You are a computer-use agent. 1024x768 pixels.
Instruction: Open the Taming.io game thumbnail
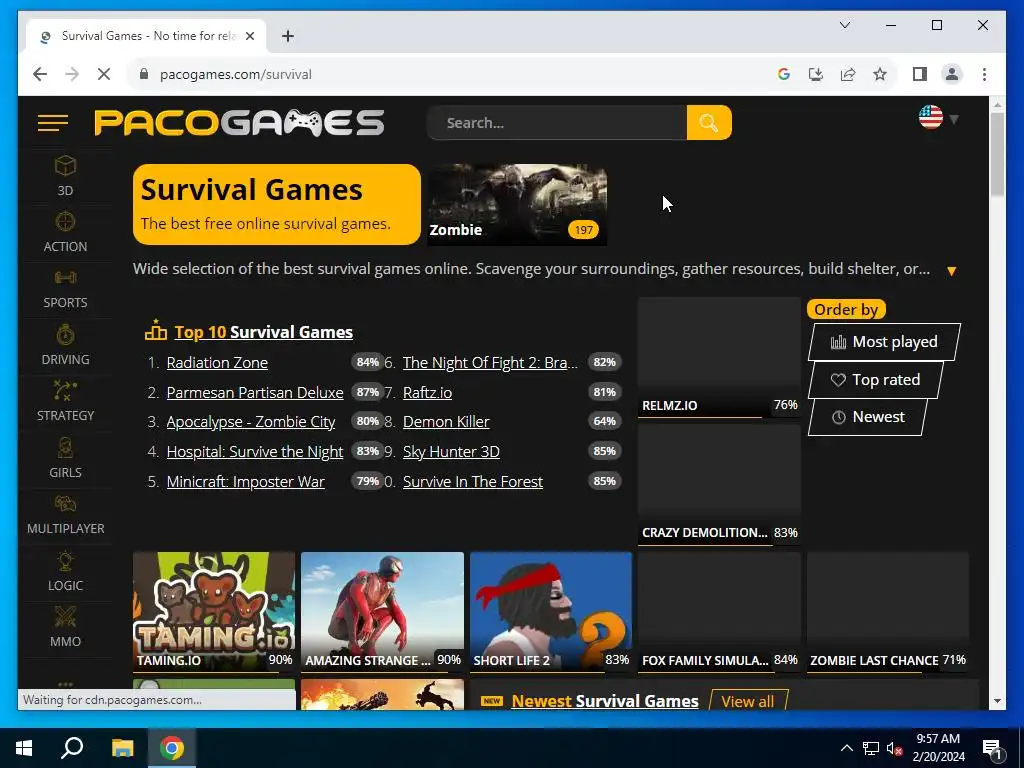(214, 611)
